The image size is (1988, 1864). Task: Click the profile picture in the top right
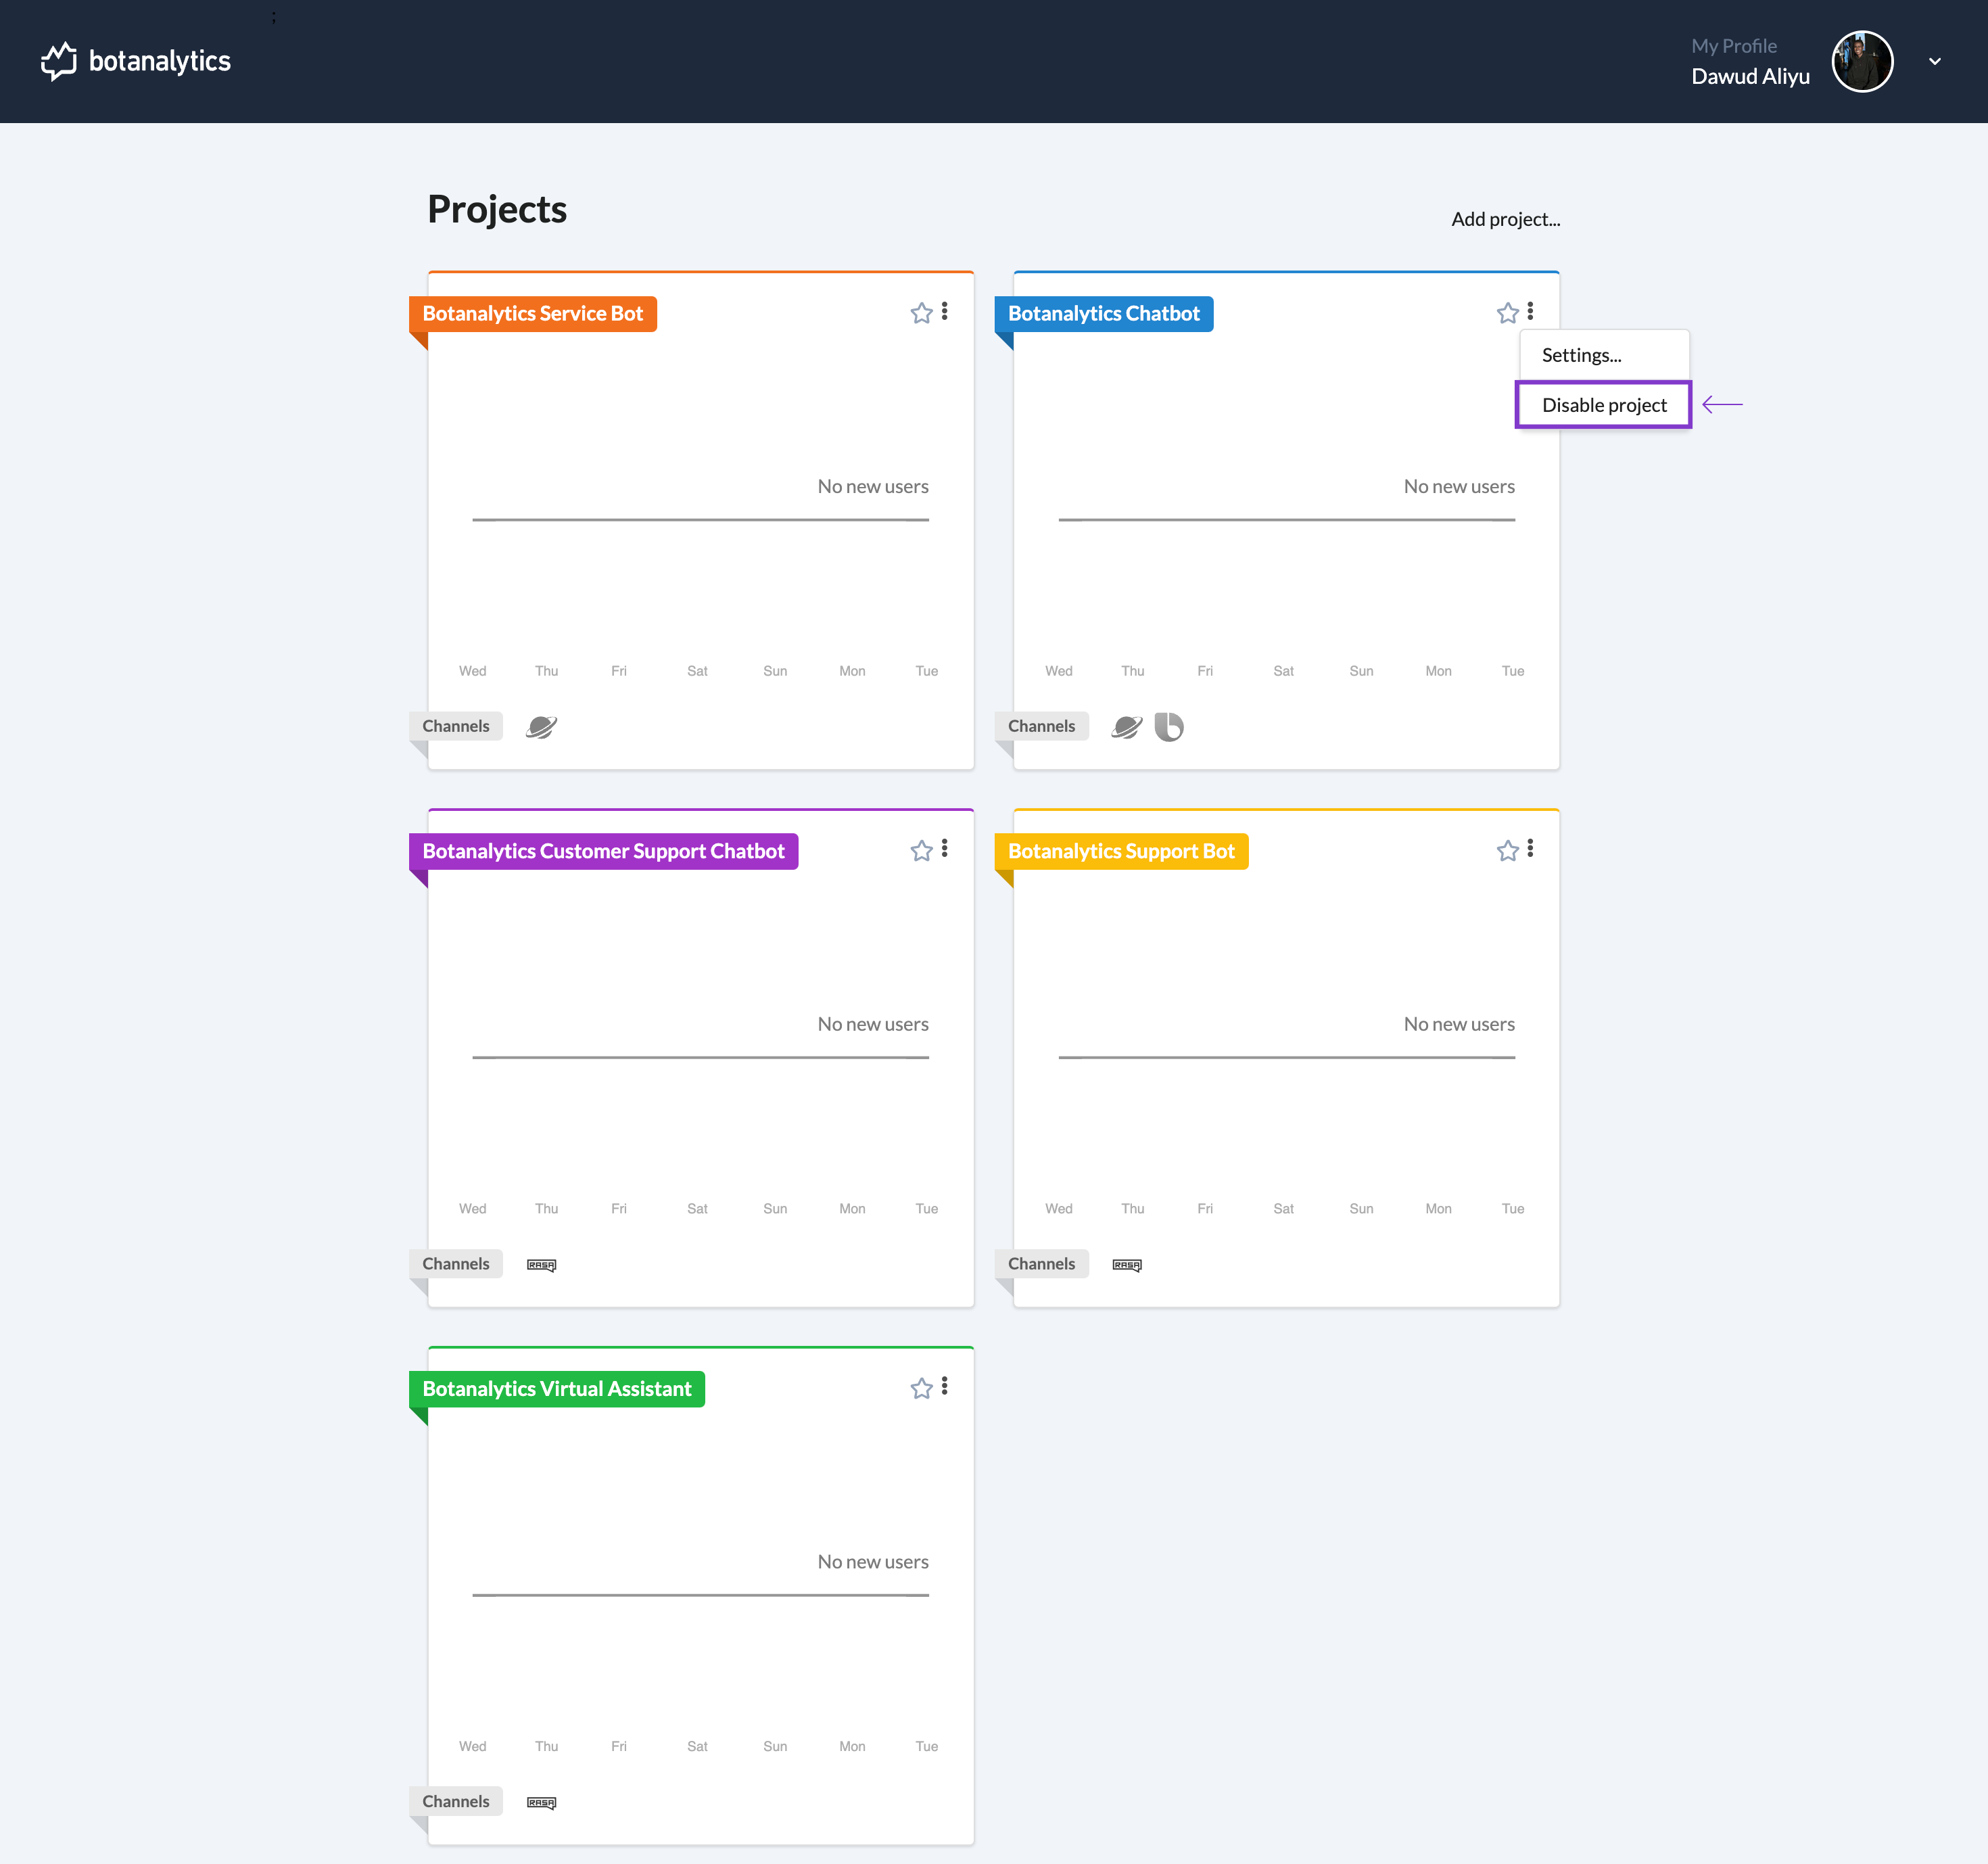1862,60
